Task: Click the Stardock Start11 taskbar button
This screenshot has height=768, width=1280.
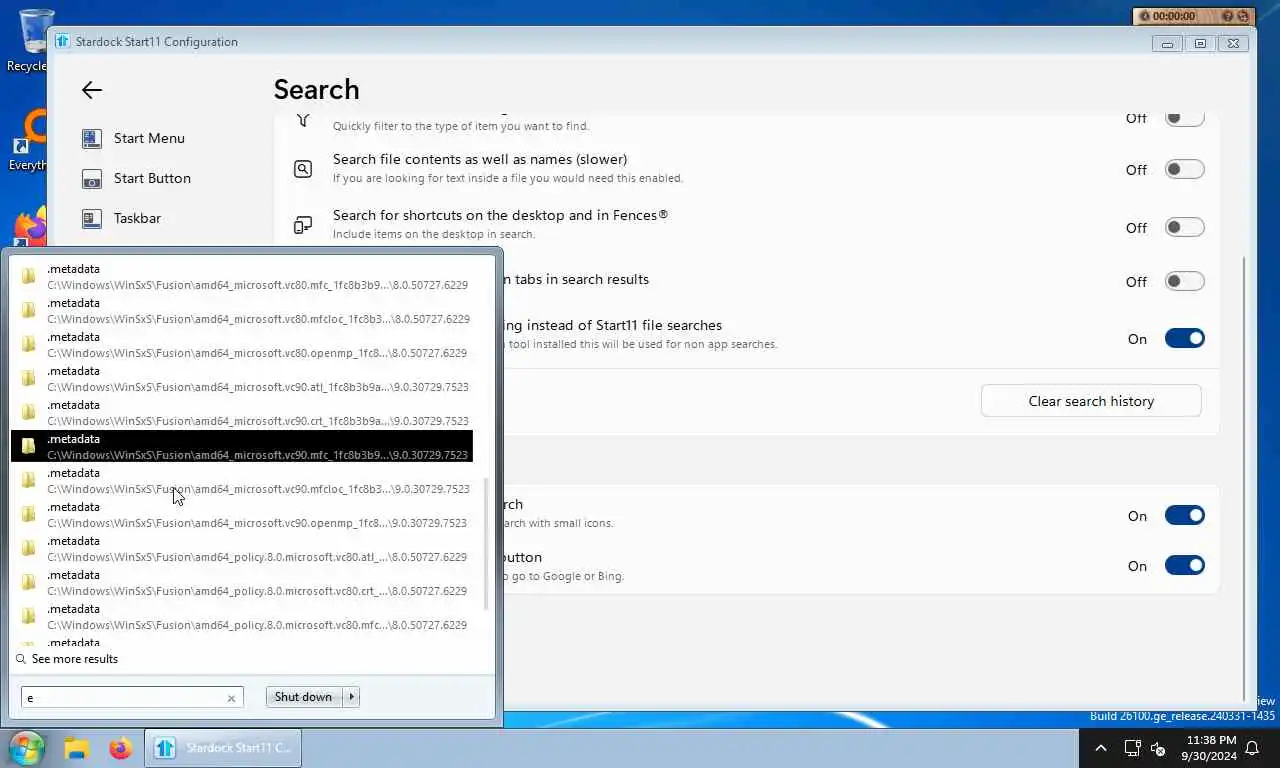Action: coord(223,748)
